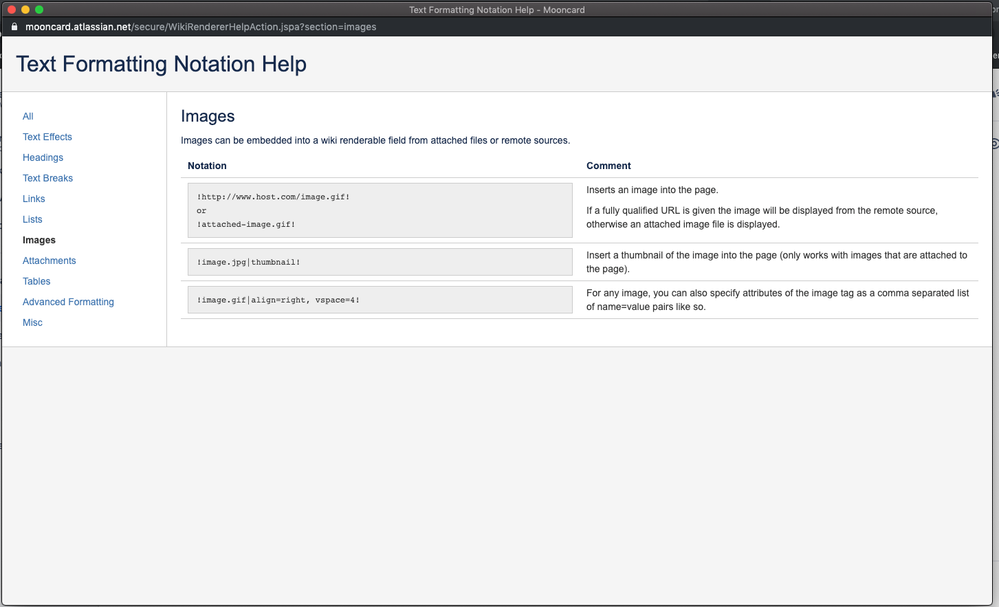Click the 'Images can be embedded' description

pyautogui.click(x=375, y=140)
